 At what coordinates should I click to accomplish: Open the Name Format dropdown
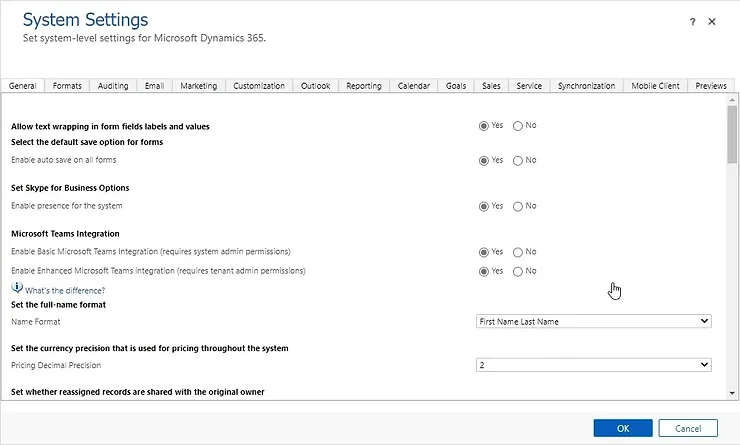[594, 321]
